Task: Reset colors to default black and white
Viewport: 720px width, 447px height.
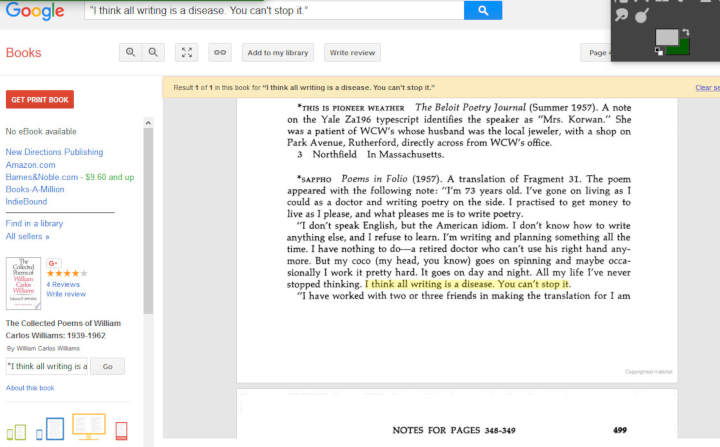Action: tap(659, 52)
